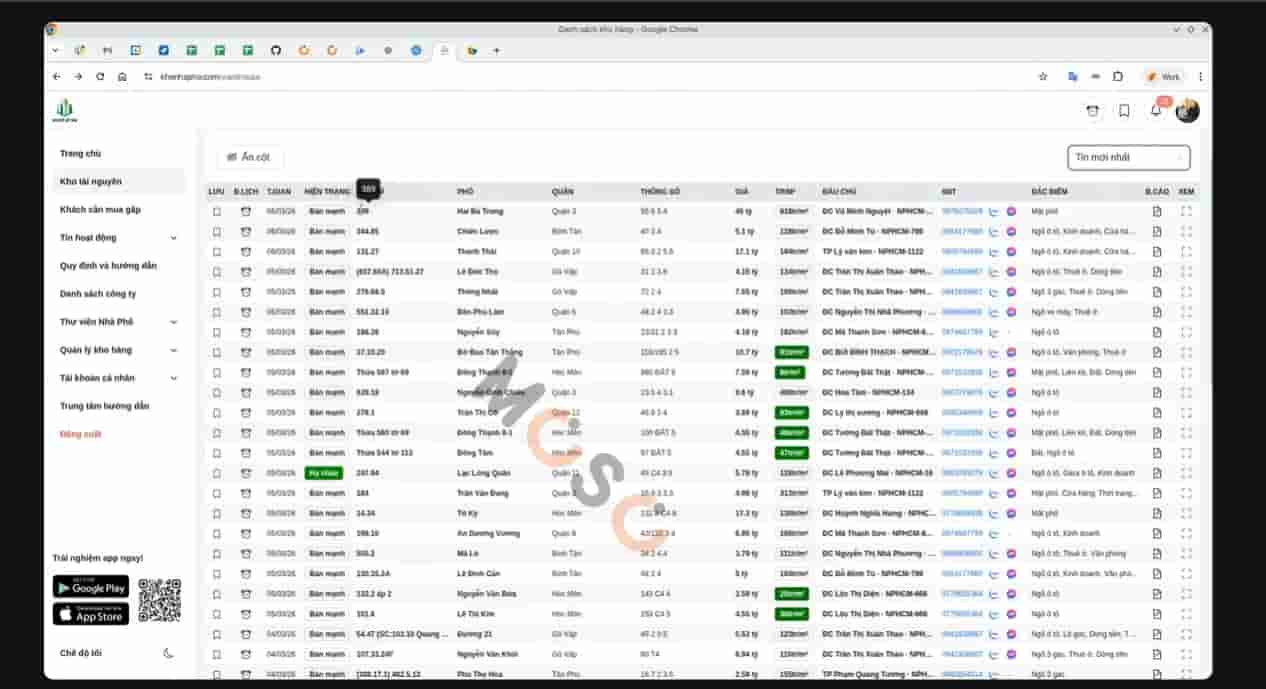Open the notification bell in the header
The image size is (1266, 689).
[1156, 111]
